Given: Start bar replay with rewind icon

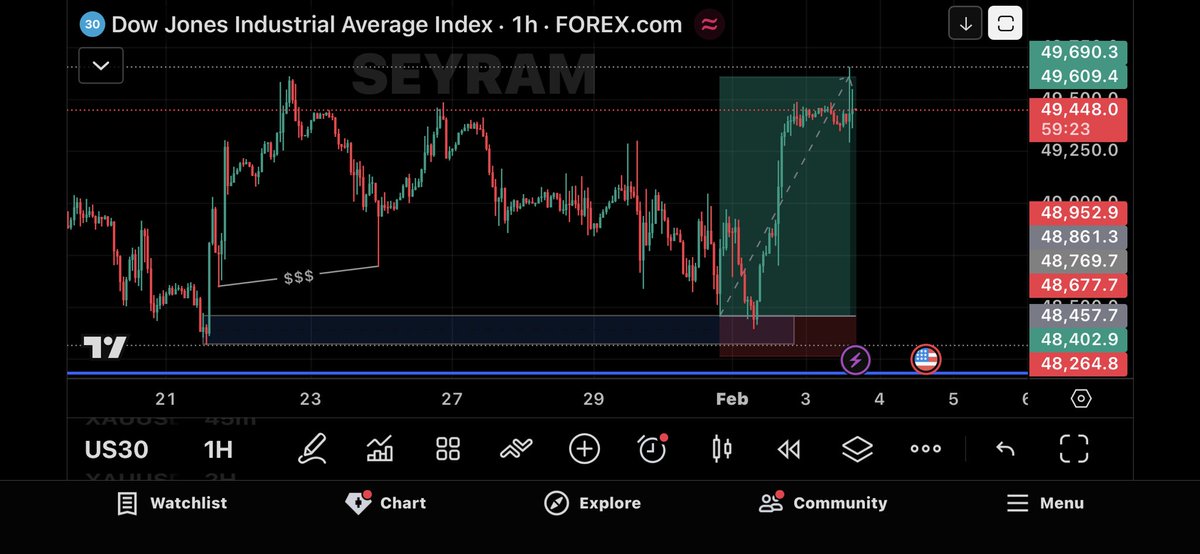Looking at the screenshot, I should tap(789, 449).
